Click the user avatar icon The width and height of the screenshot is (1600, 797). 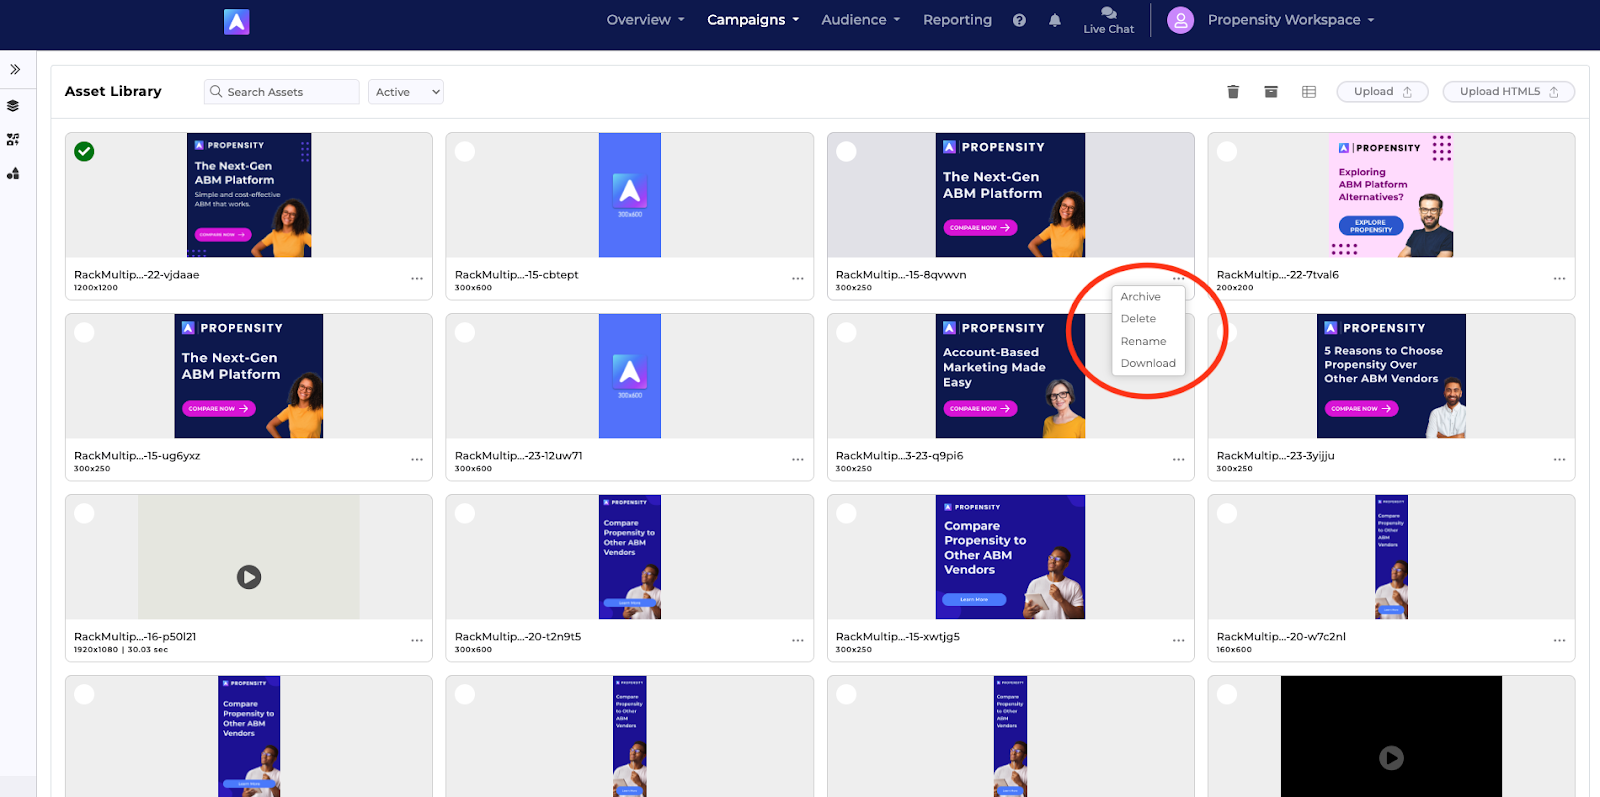pos(1180,20)
